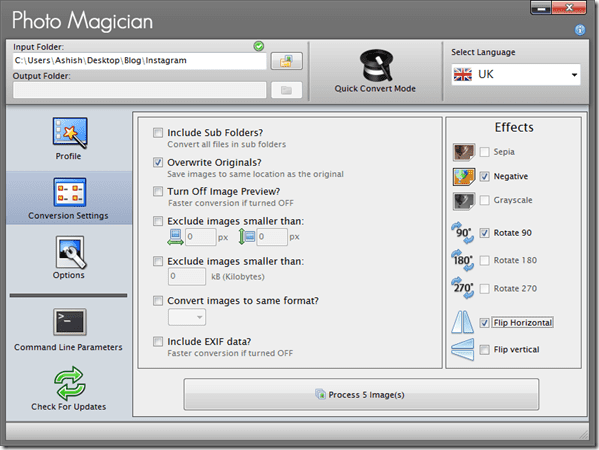
Task: Click the Sepia effect thumbnail icon
Action: 463,152
